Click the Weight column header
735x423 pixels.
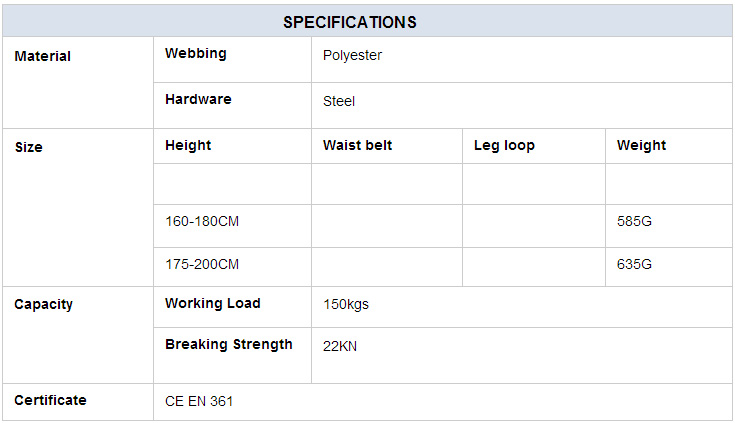pyautogui.click(x=641, y=145)
